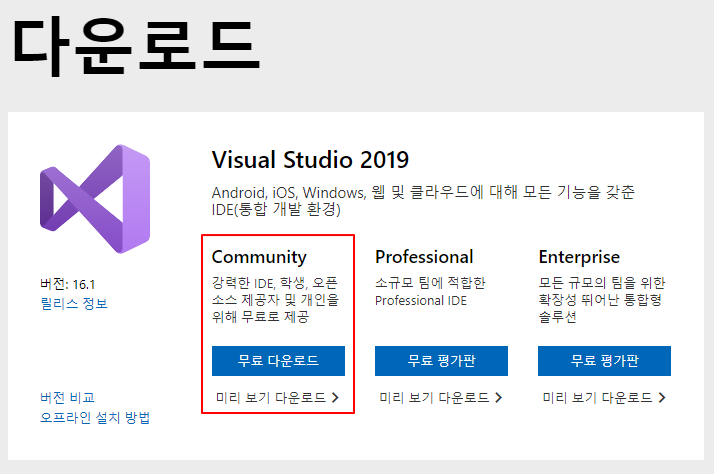Open Enterprise 미리 보기 다운로드 link
The width and height of the screenshot is (714, 474).
click(x=604, y=398)
